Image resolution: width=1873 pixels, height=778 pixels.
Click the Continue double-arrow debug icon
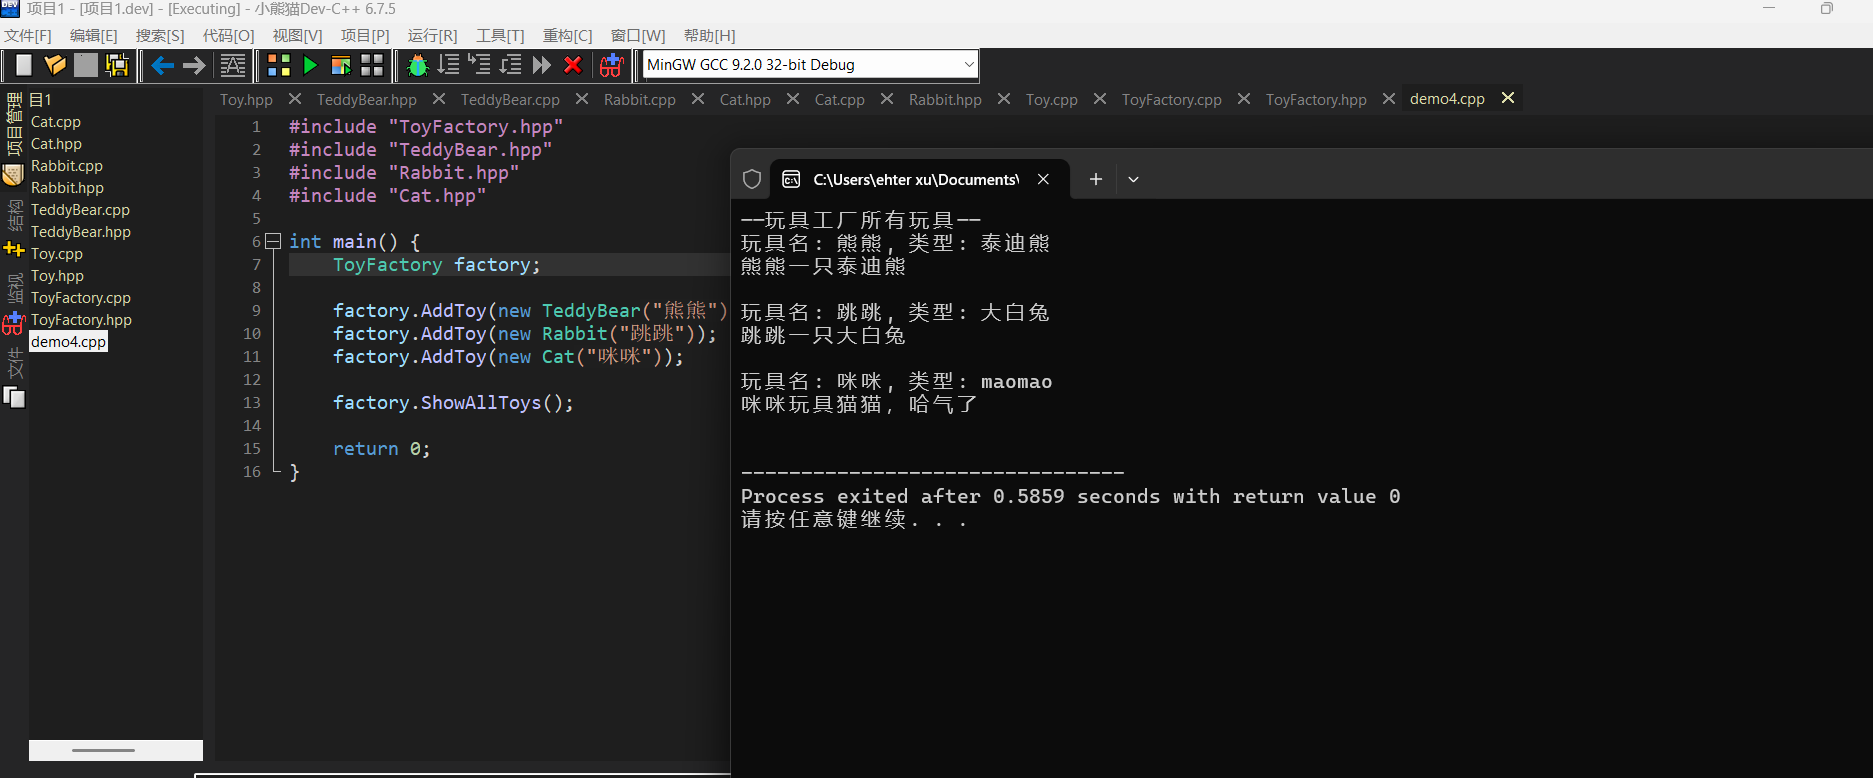(x=542, y=65)
